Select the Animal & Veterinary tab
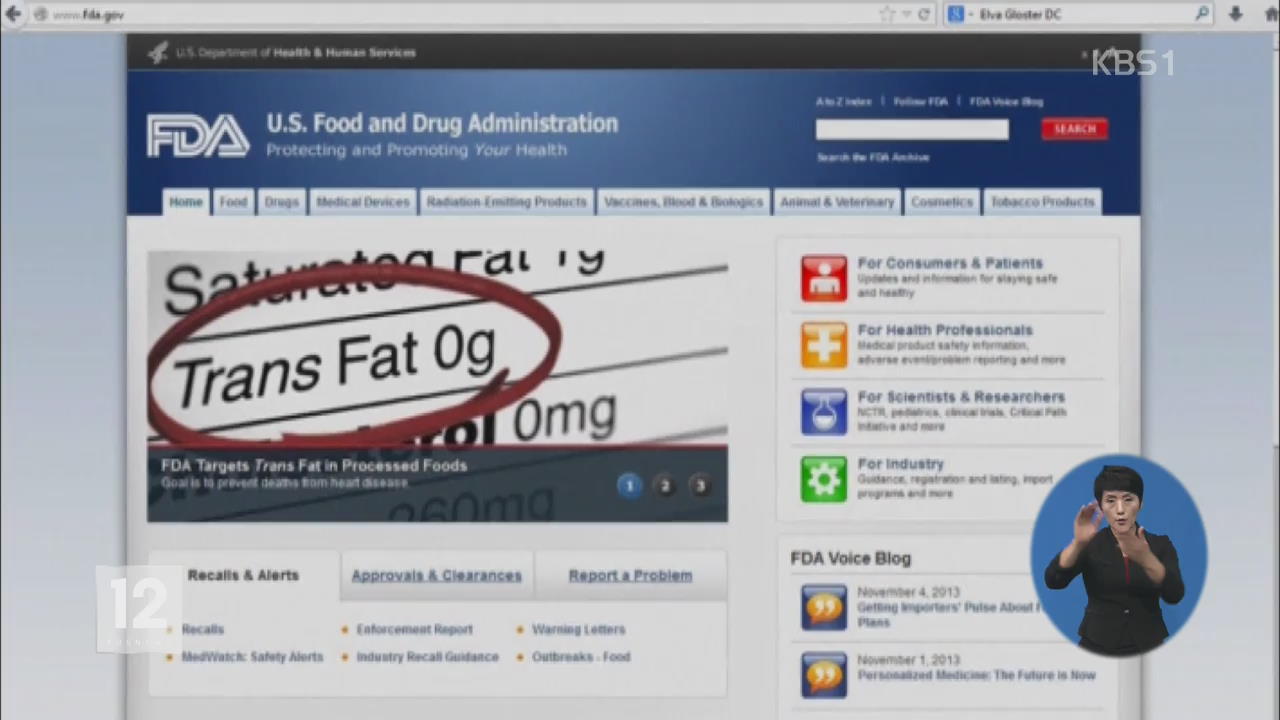The width and height of the screenshot is (1280, 720). [837, 202]
